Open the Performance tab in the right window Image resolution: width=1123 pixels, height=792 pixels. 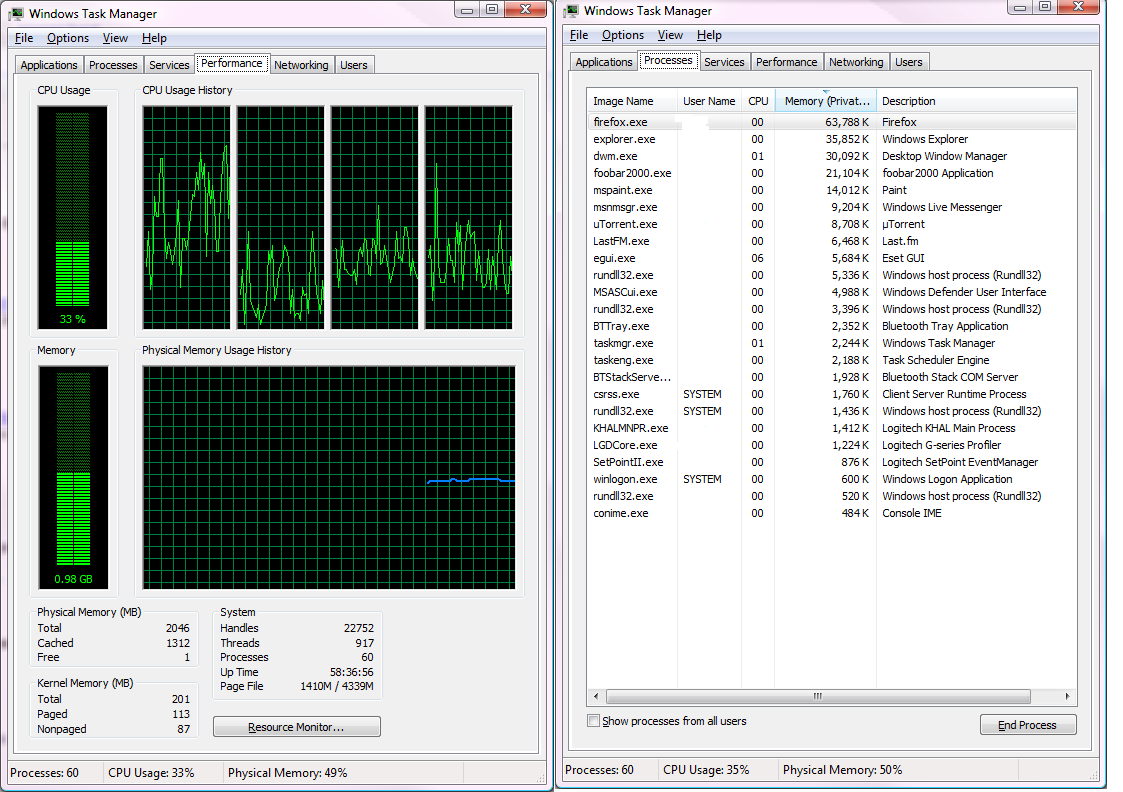(787, 61)
